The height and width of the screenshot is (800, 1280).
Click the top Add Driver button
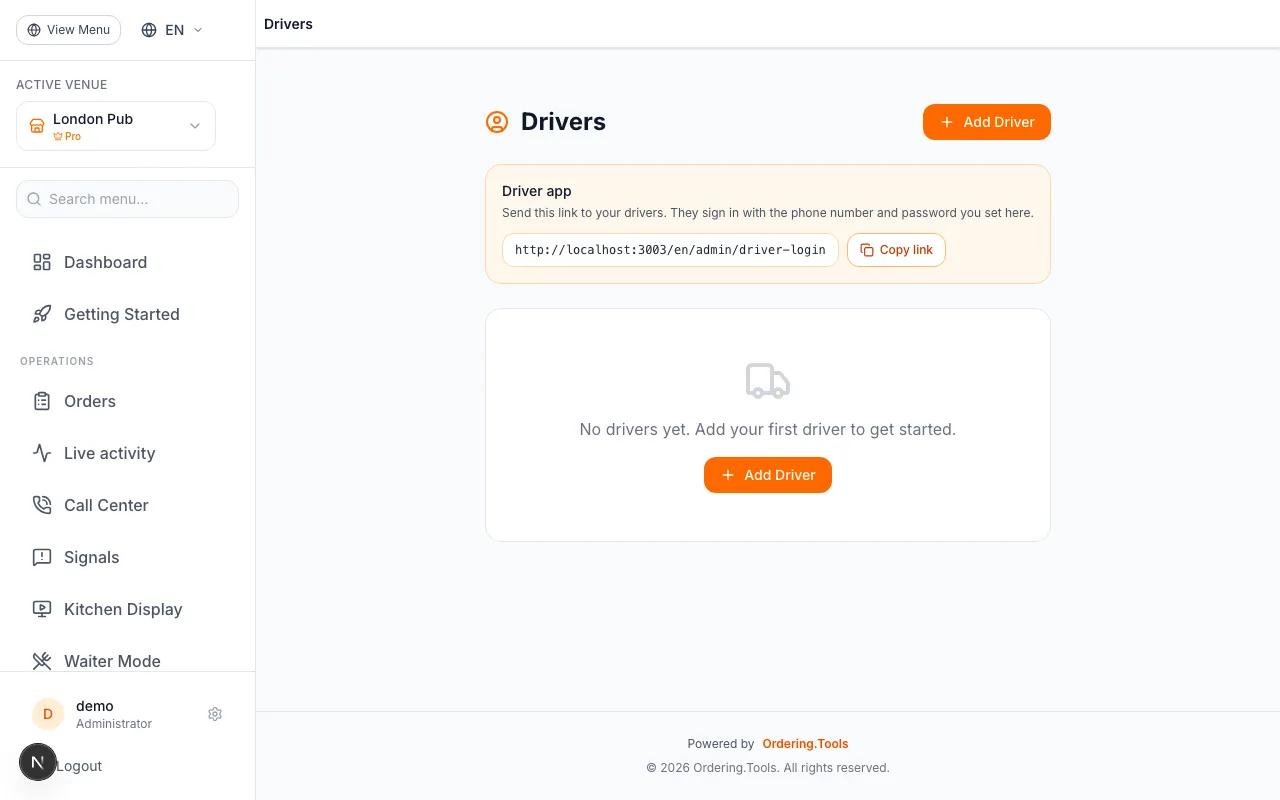click(x=987, y=122)
